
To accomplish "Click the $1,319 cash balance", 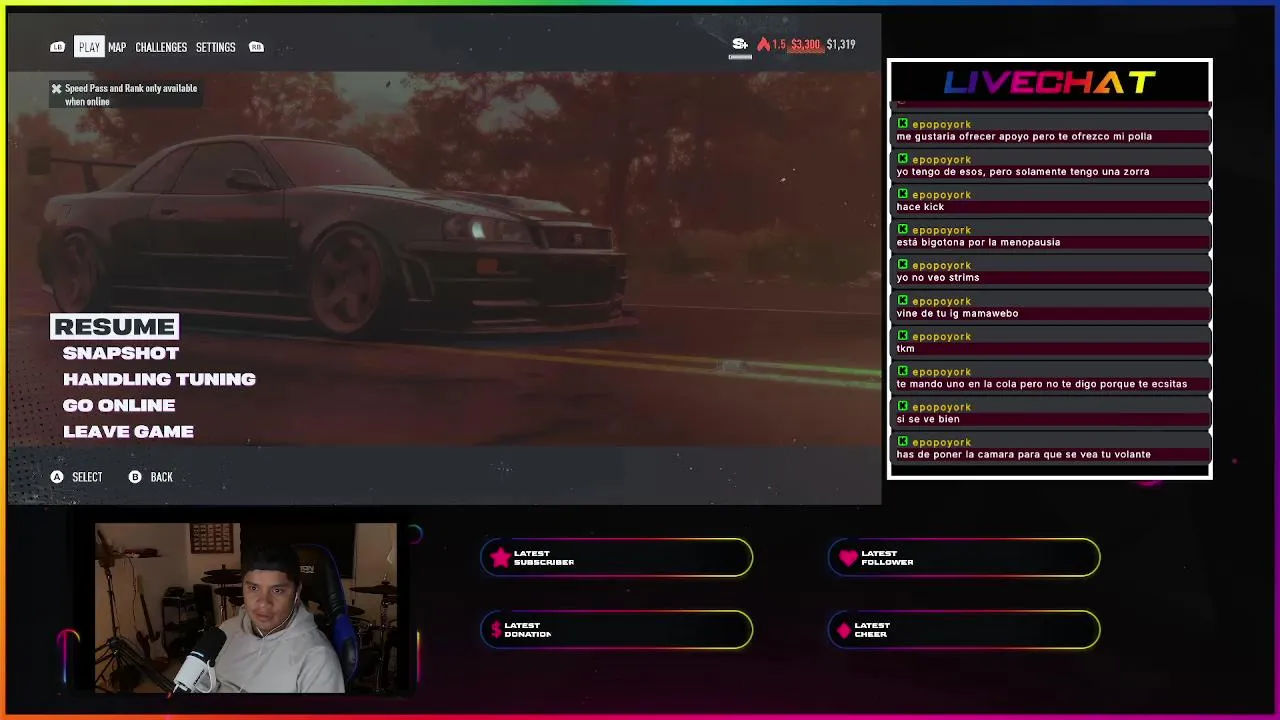I will [841, 44].
